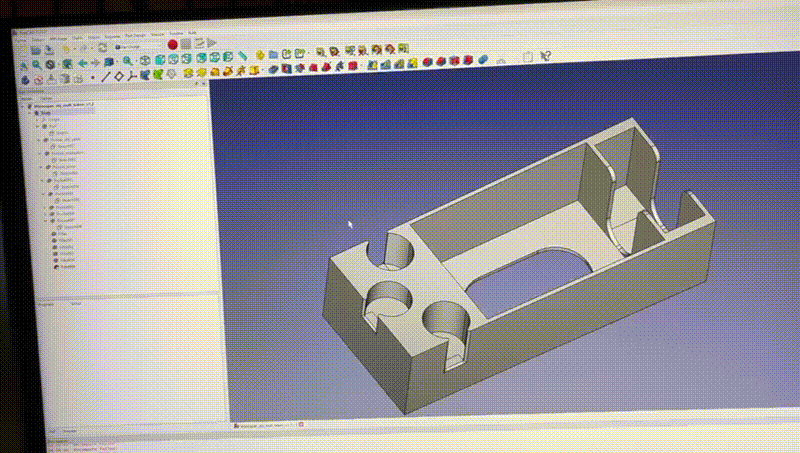Click the model's center circular hole
The height and width of the screenshot is (453, 800).
(389, 298)
